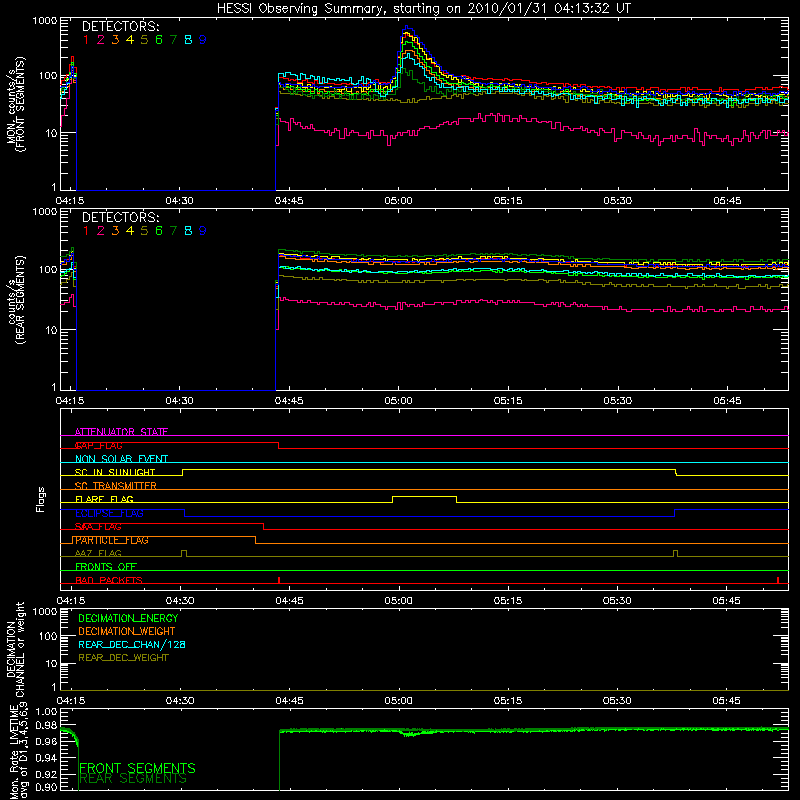Click 04:30 tick label under decimation panel
800x800 pixels.
[180, 701]
